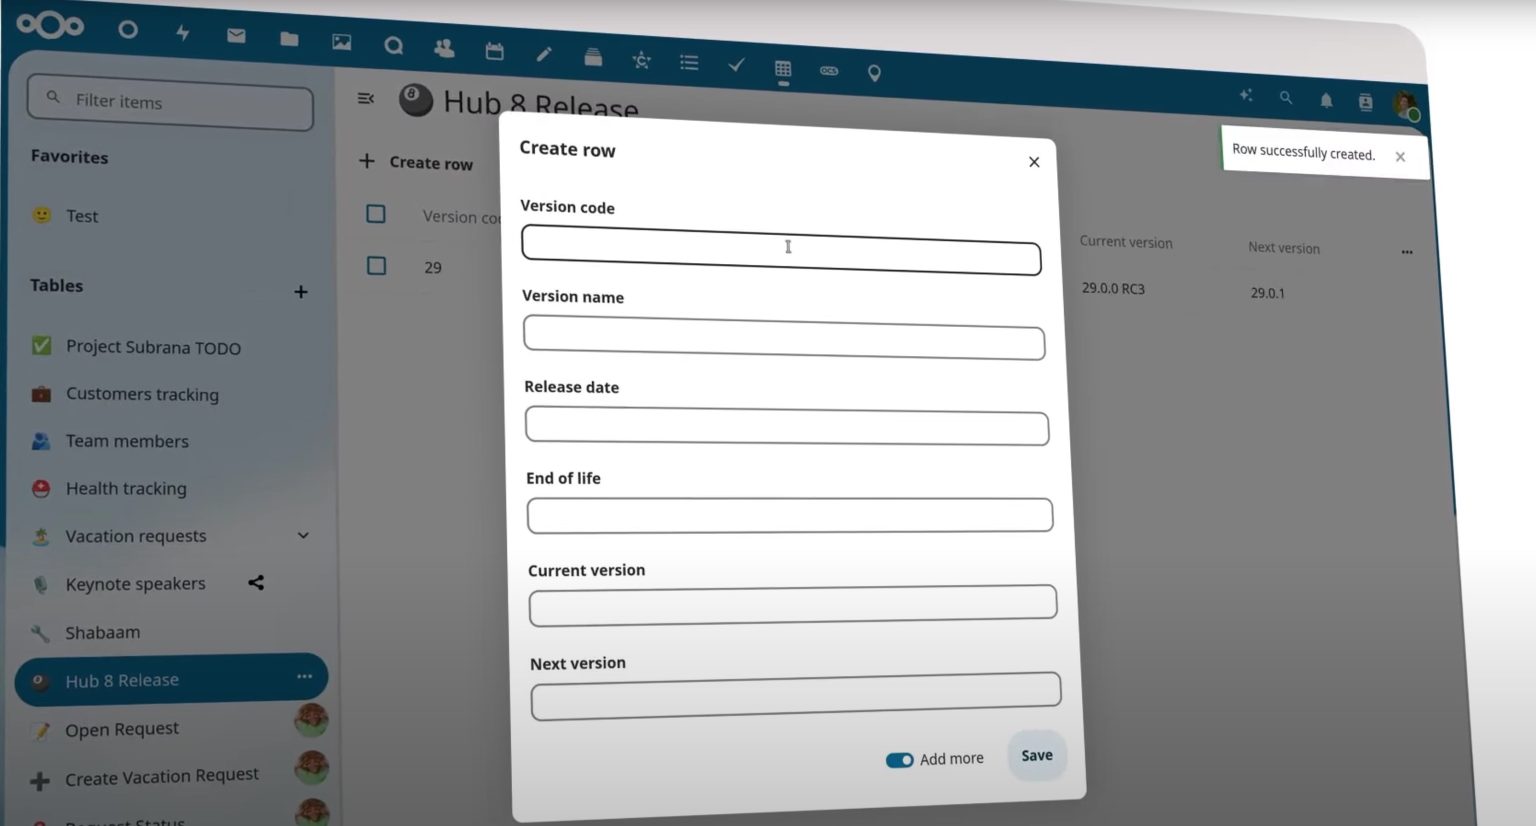
Task: Open the Hub 8 Release options menu
Action: pos(304,678)
